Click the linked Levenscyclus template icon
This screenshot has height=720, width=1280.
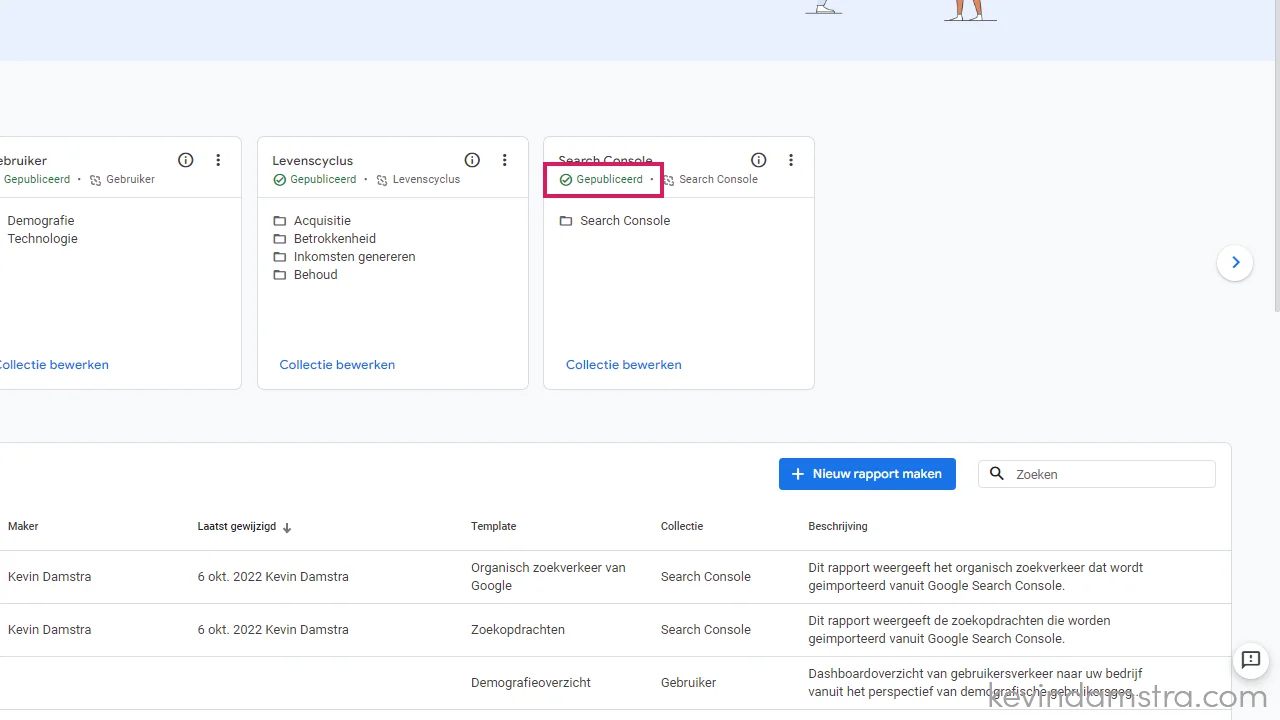click(x=382, y=180)
